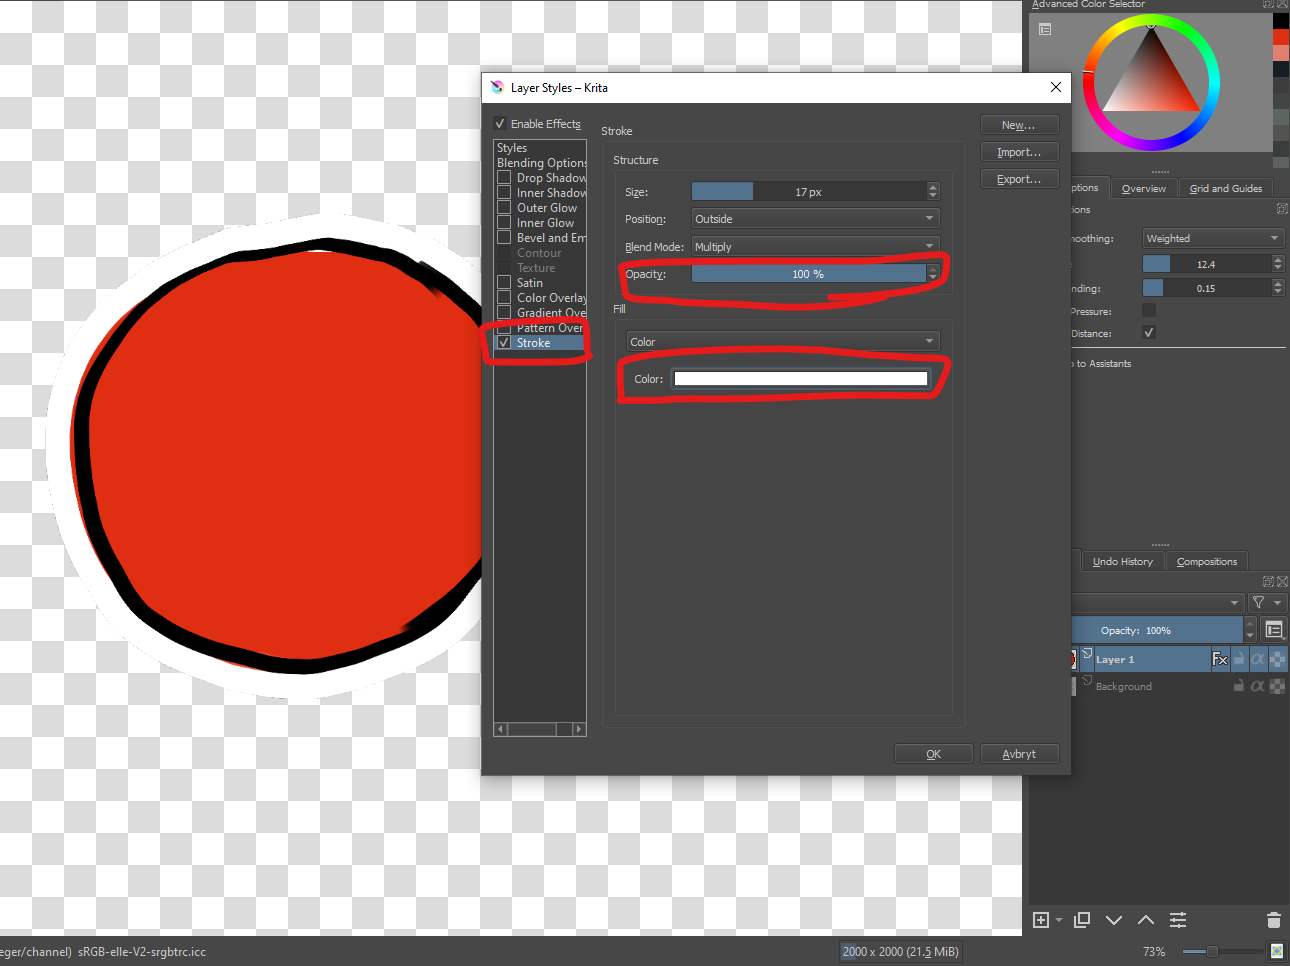This screenshot has width=1290, height=966.
Task: Delete the layer with the trash icon
Action: 1273,920
